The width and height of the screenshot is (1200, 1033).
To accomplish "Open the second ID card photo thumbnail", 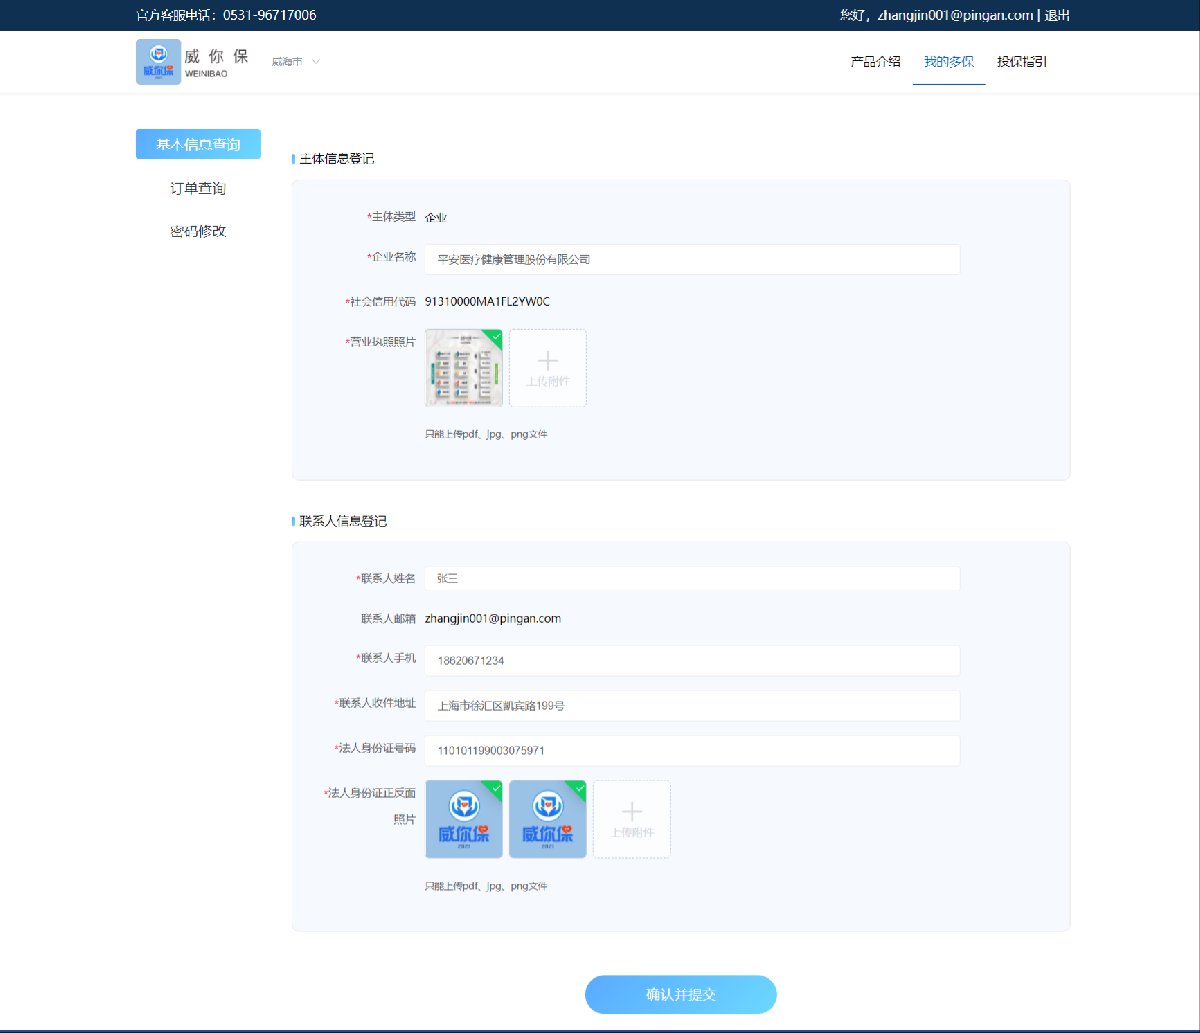I will tap(547, 819).
